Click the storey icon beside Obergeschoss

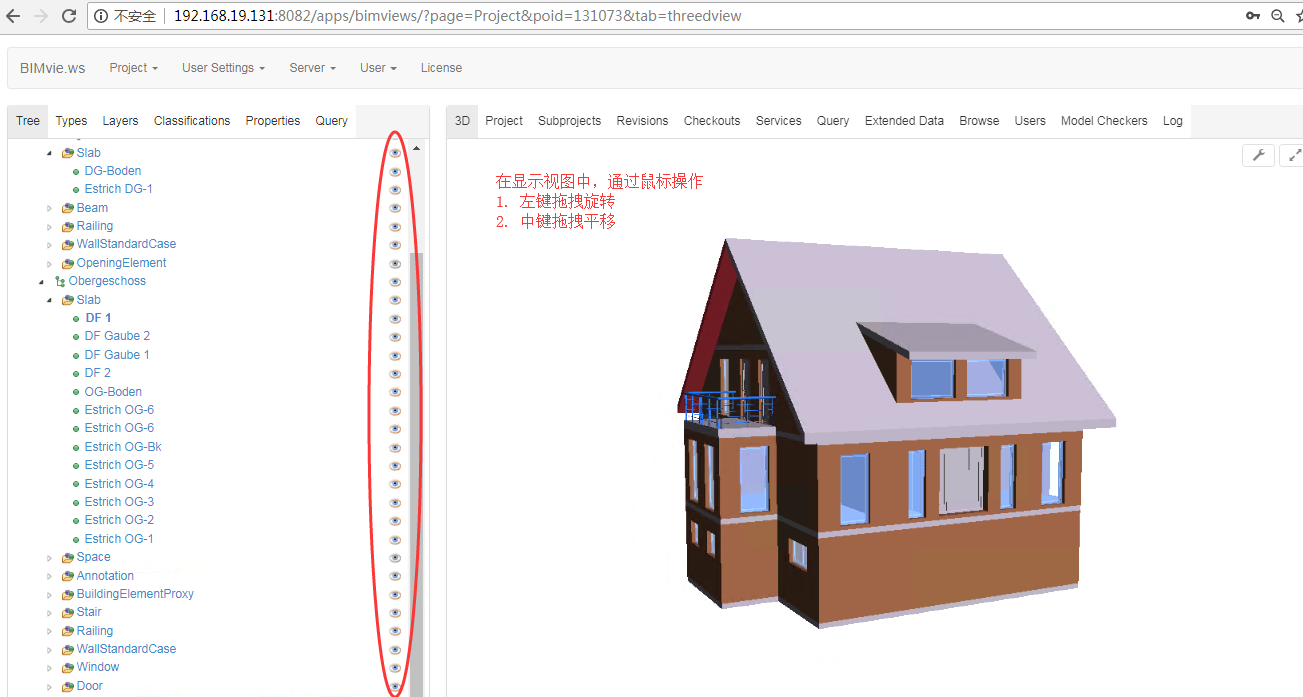tap(58, 281)
